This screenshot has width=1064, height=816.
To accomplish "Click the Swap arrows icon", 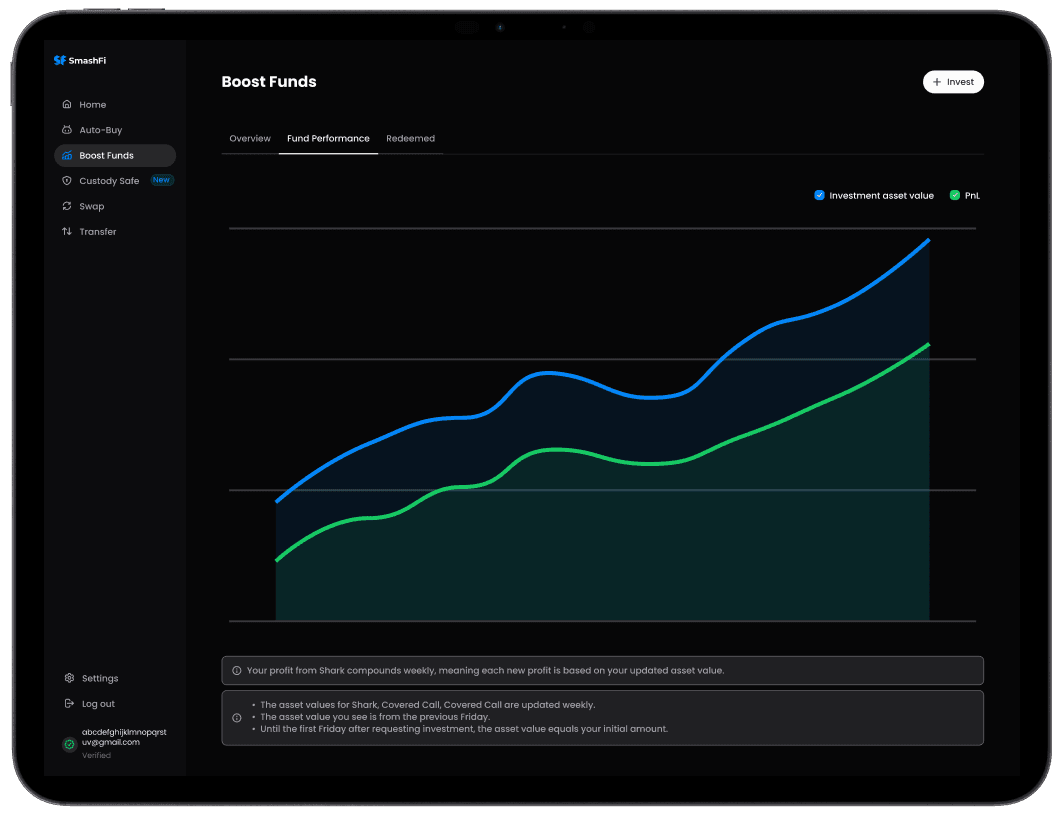I will 66,206.
